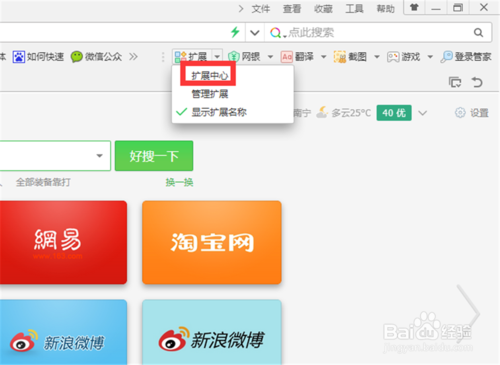Click the 截图 screenshot icon

coord(340,57)
